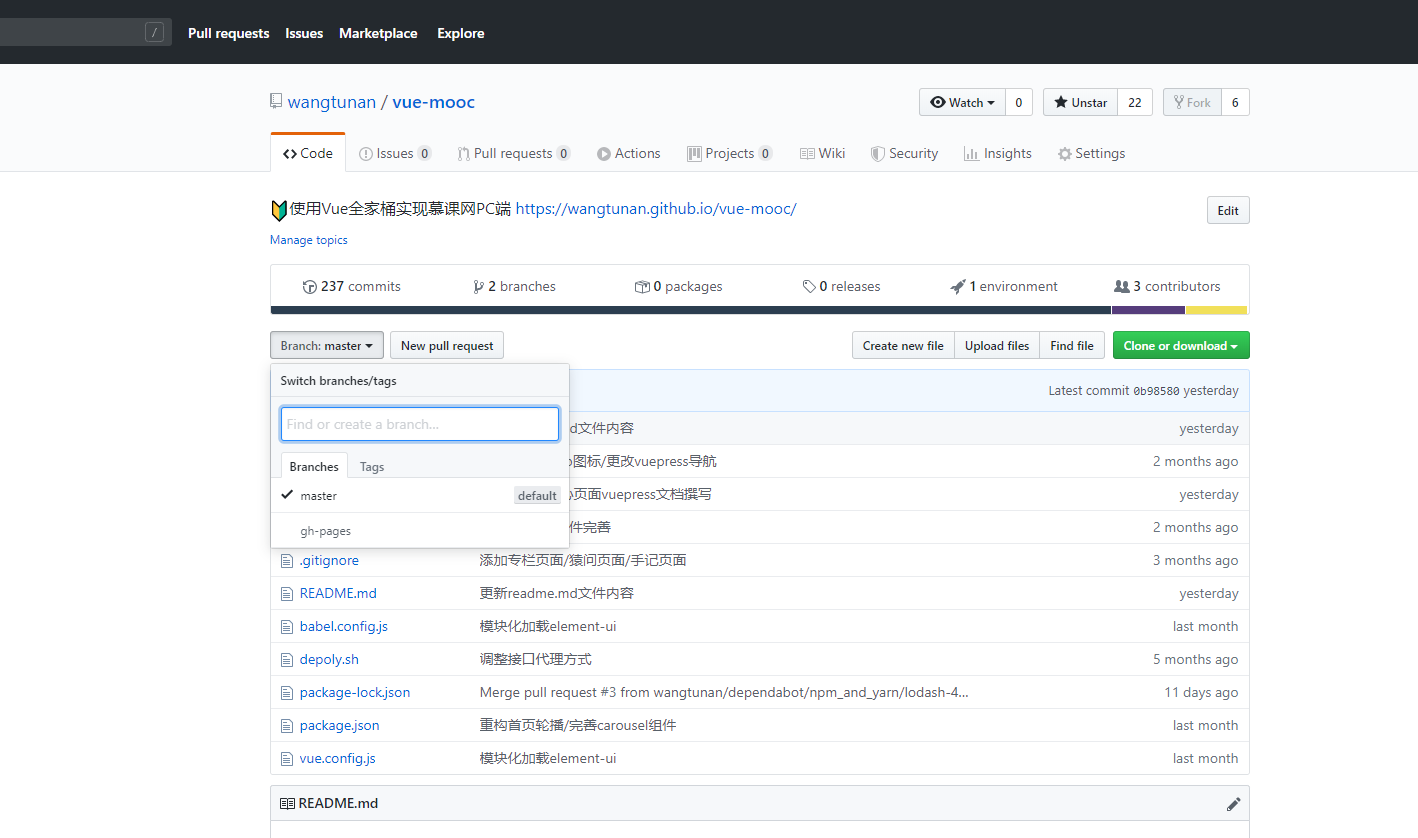Click the file icon next to vue.config.js

[286, 759]
